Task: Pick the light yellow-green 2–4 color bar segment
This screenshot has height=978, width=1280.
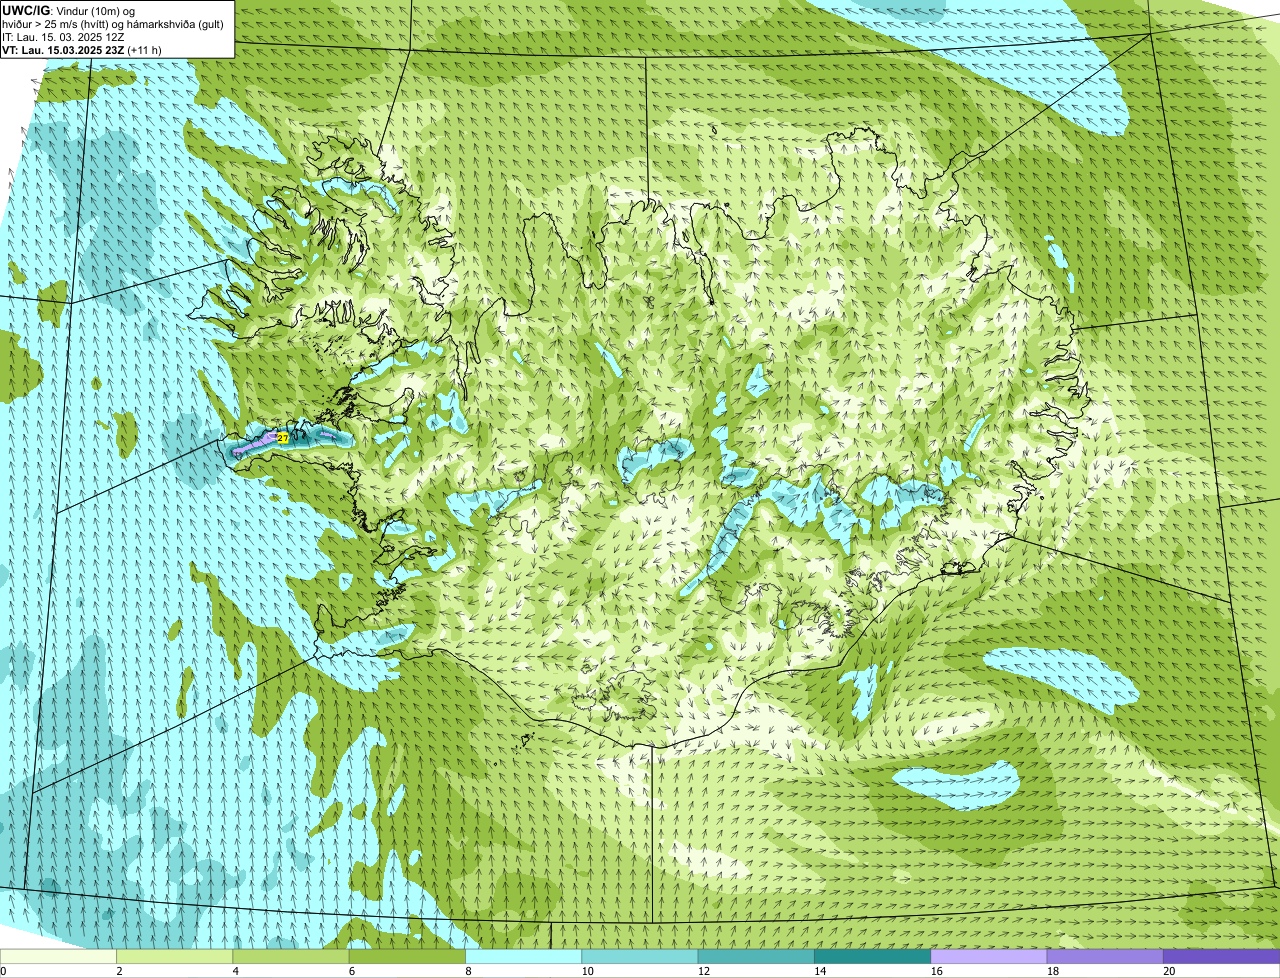Action: click(x=175, y=956)
